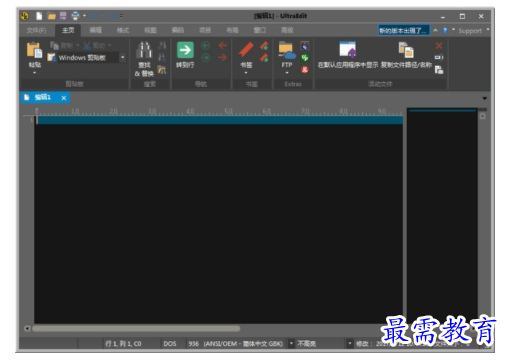Click the green circular Extras icon
Image resolution: width=505 pixels, height=362 pixels.
[305, 58]
